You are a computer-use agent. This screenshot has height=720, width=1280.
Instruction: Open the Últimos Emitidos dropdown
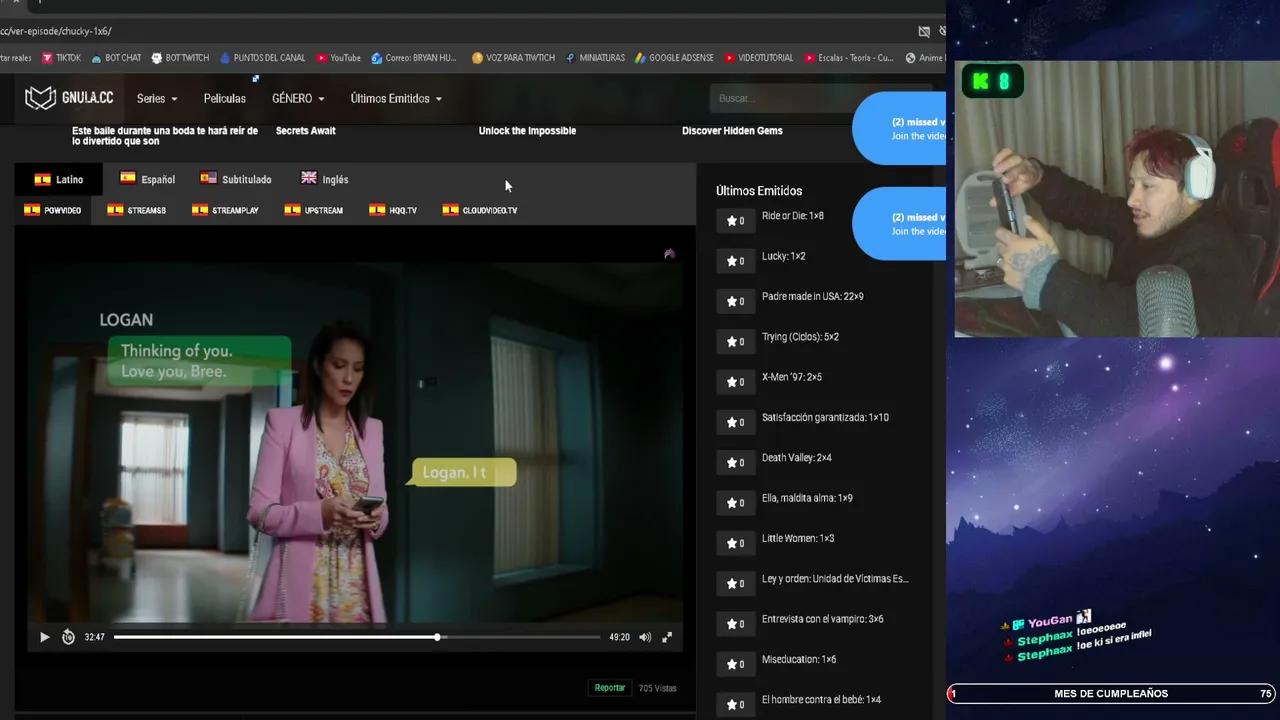[x=396, y=99]
